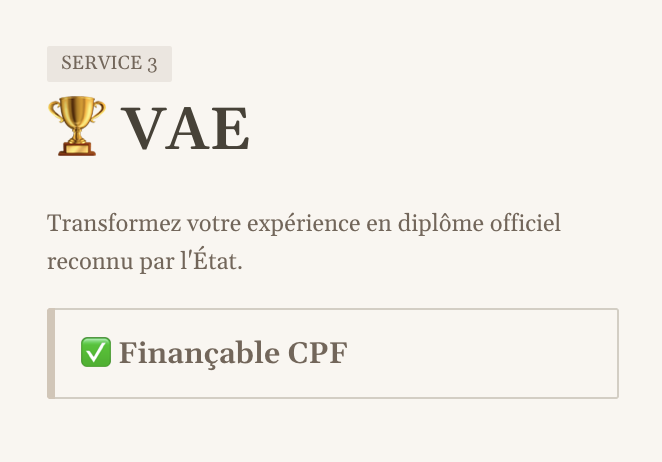This screenshot has width=662, height=462.
Task: Click the word 'SERVICE' in the badge
Action: 102,63
